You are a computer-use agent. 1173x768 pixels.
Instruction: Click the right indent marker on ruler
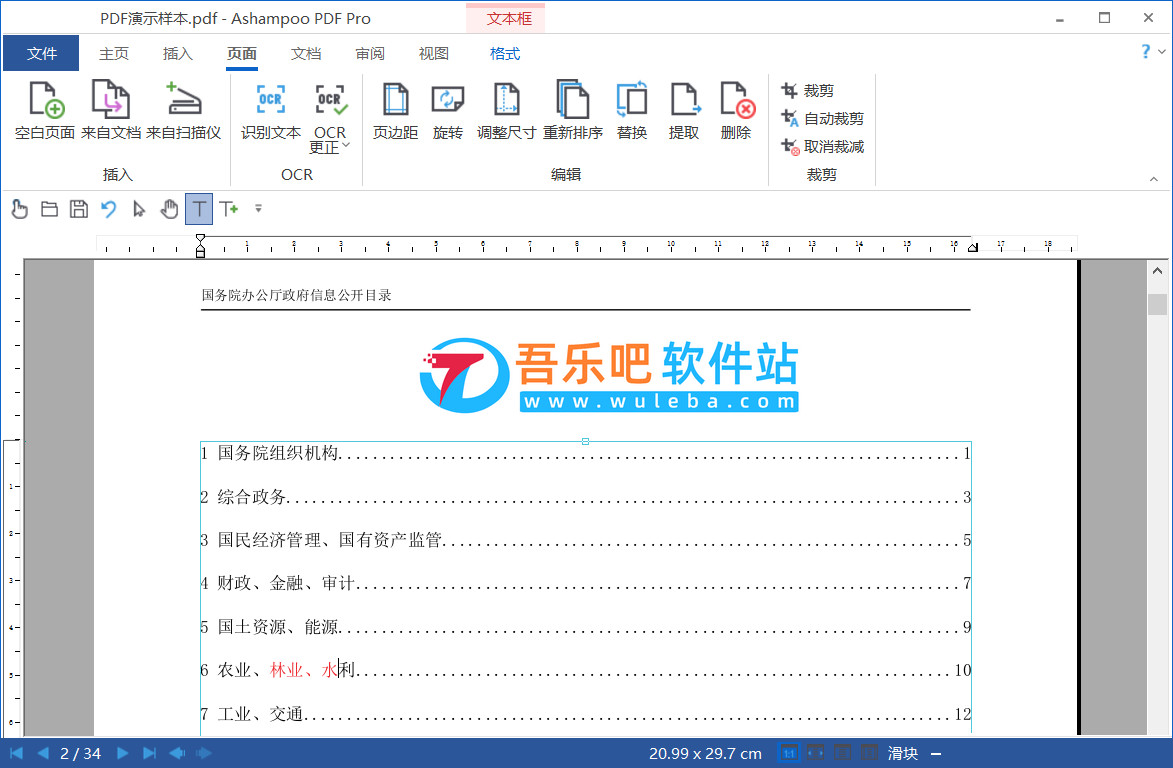[x=973, y=248]
